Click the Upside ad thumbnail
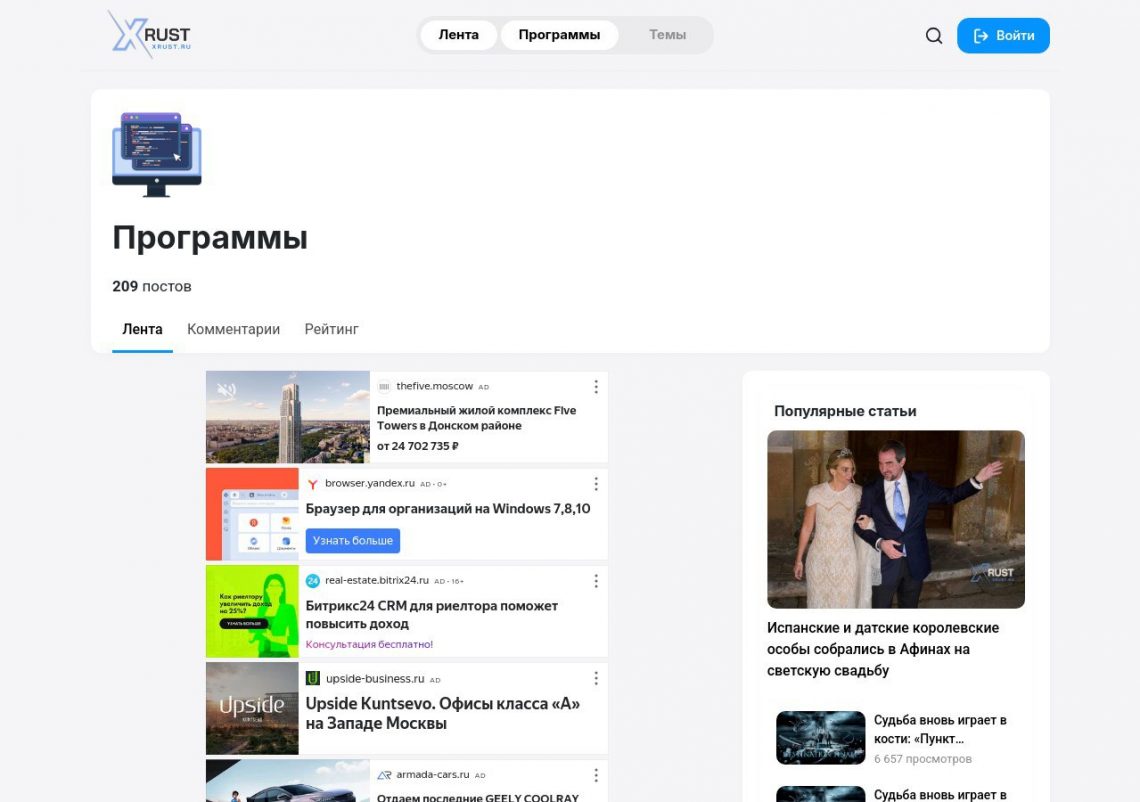Image resolution: width=1140 pixels, height=802 pixels. pos(252,708)
